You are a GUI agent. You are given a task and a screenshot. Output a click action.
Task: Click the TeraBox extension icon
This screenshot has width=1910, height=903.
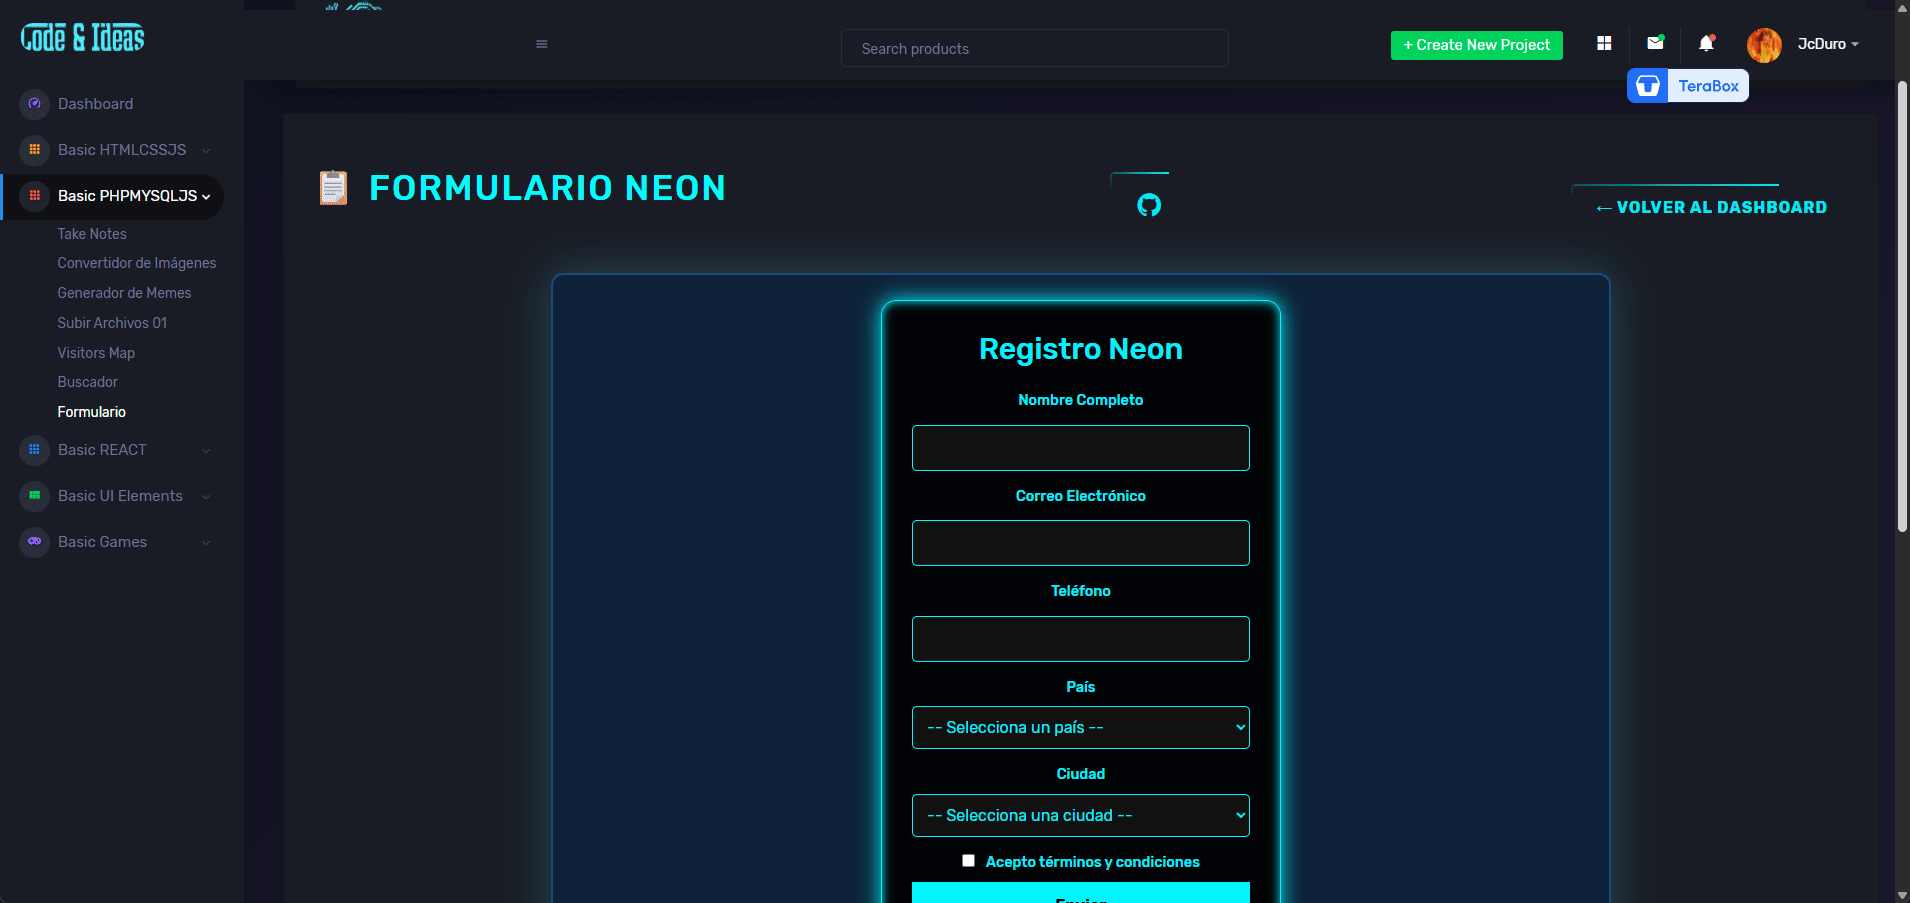(1648, 86)
